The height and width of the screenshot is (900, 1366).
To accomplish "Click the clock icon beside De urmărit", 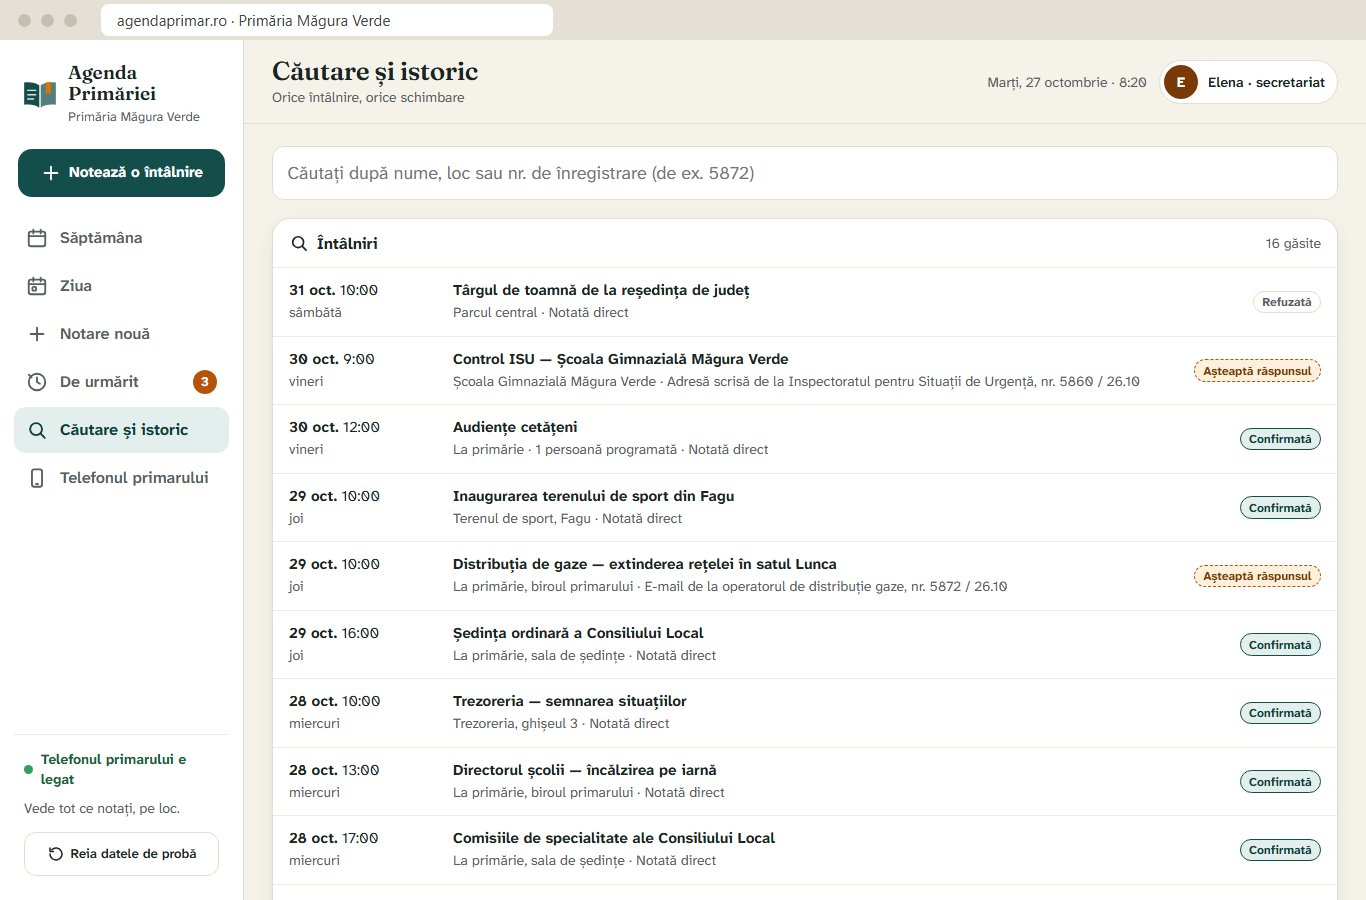I will point(37,382).
